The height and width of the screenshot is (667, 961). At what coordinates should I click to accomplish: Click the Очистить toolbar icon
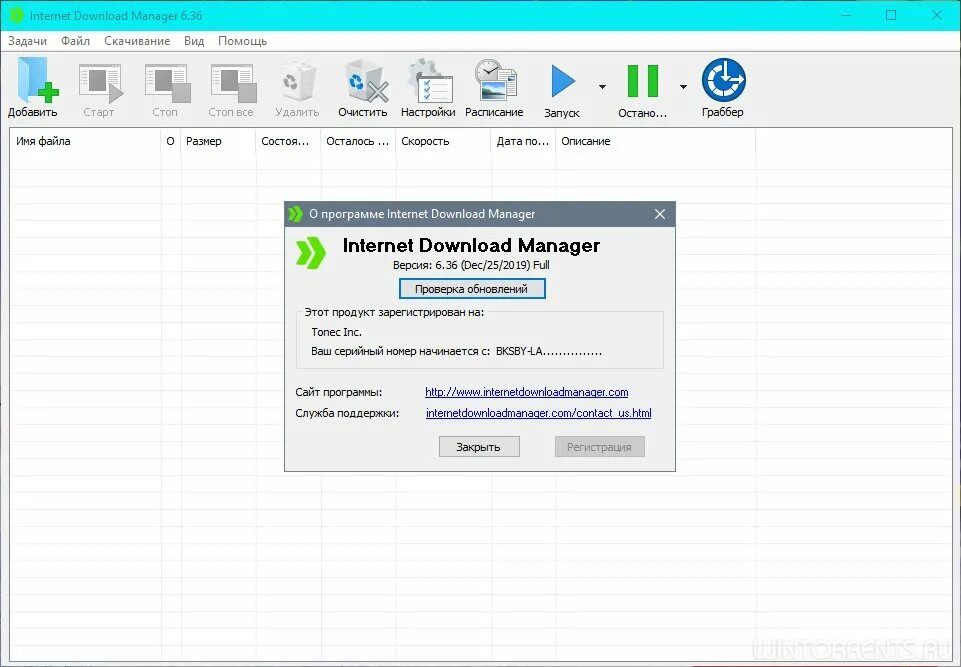tap(366, 80)
